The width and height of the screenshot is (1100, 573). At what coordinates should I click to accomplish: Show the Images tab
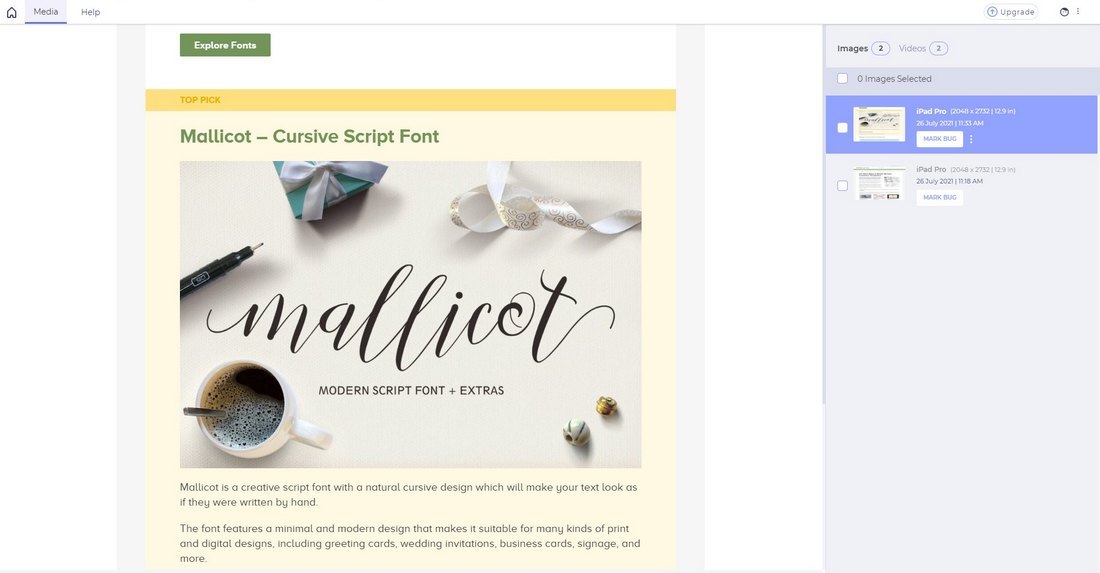863,48
